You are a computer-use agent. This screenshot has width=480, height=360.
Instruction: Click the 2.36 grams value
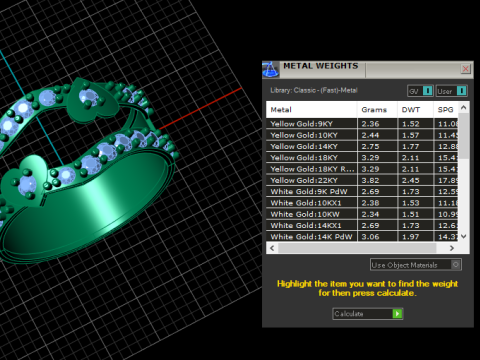point(370,124)
